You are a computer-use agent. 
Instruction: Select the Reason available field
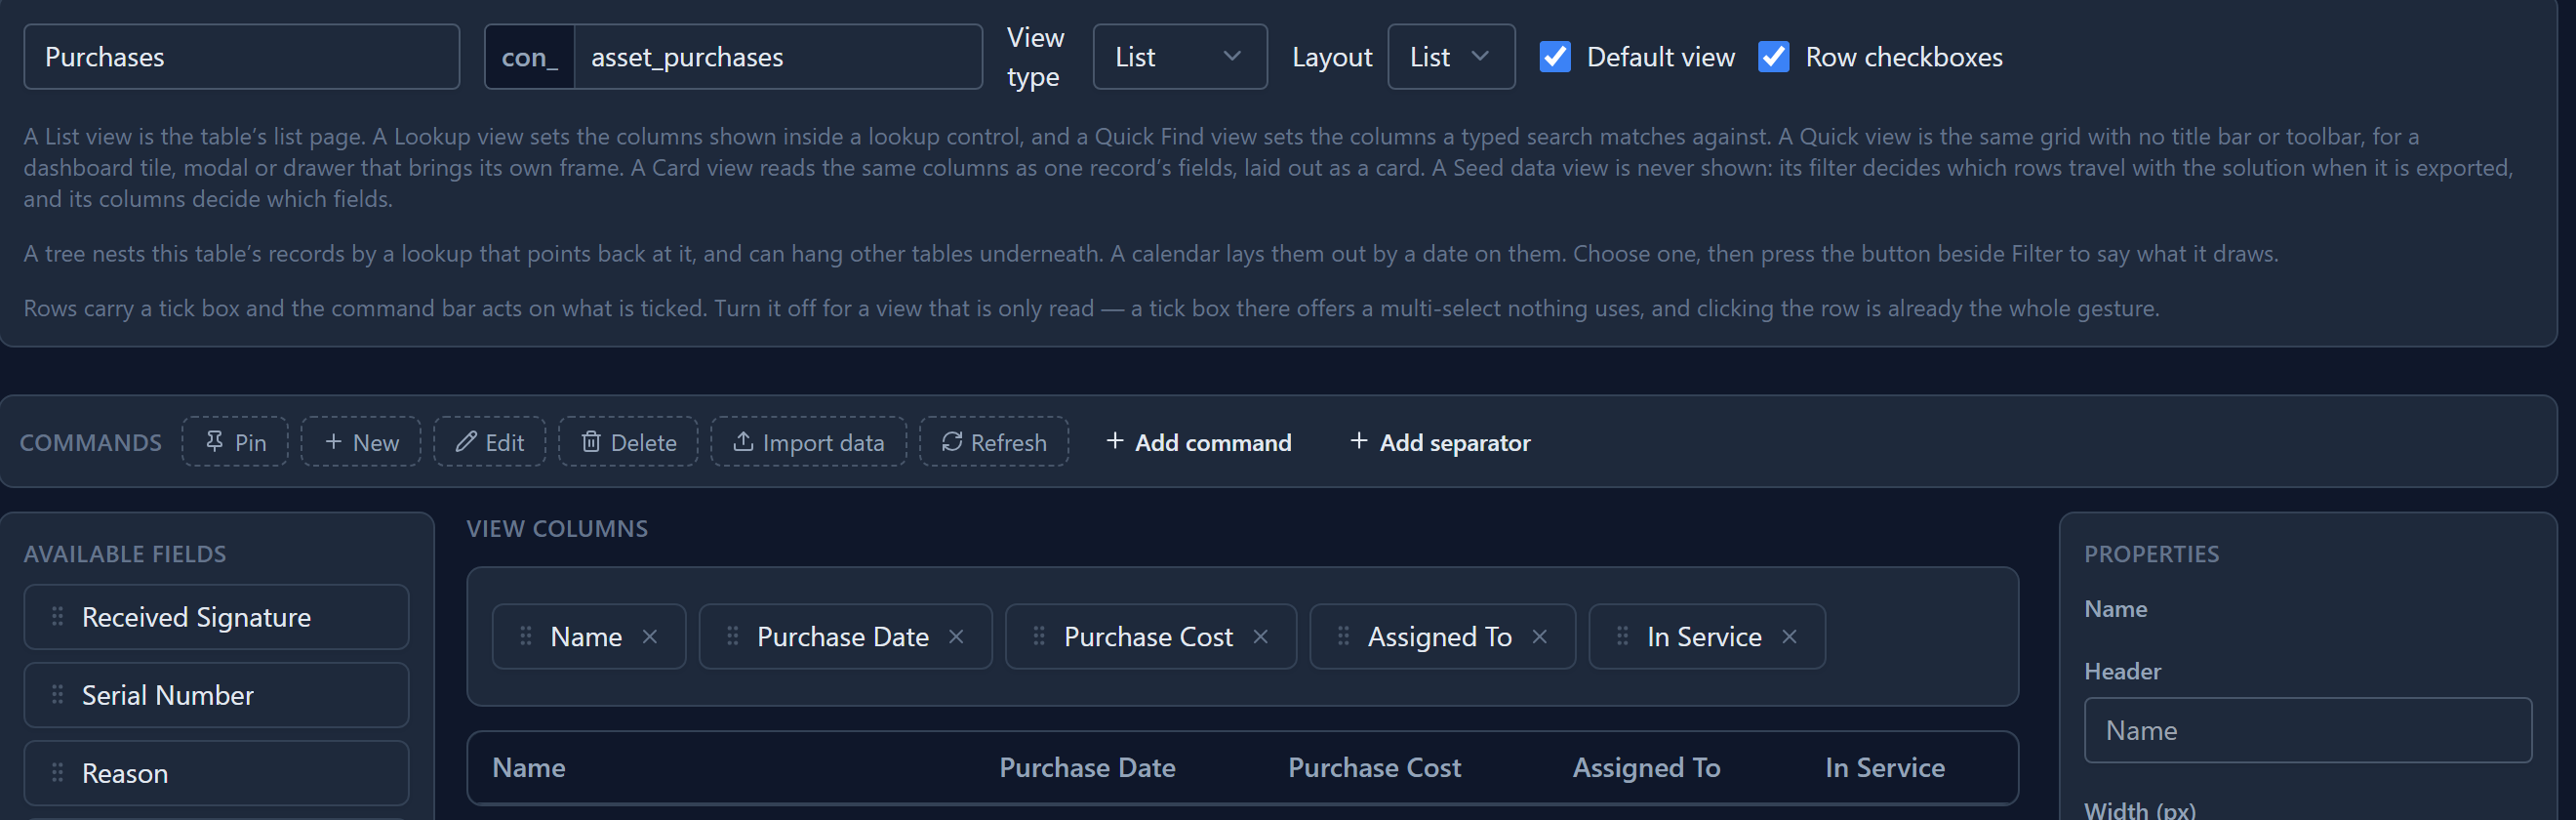tap(216, 773)
